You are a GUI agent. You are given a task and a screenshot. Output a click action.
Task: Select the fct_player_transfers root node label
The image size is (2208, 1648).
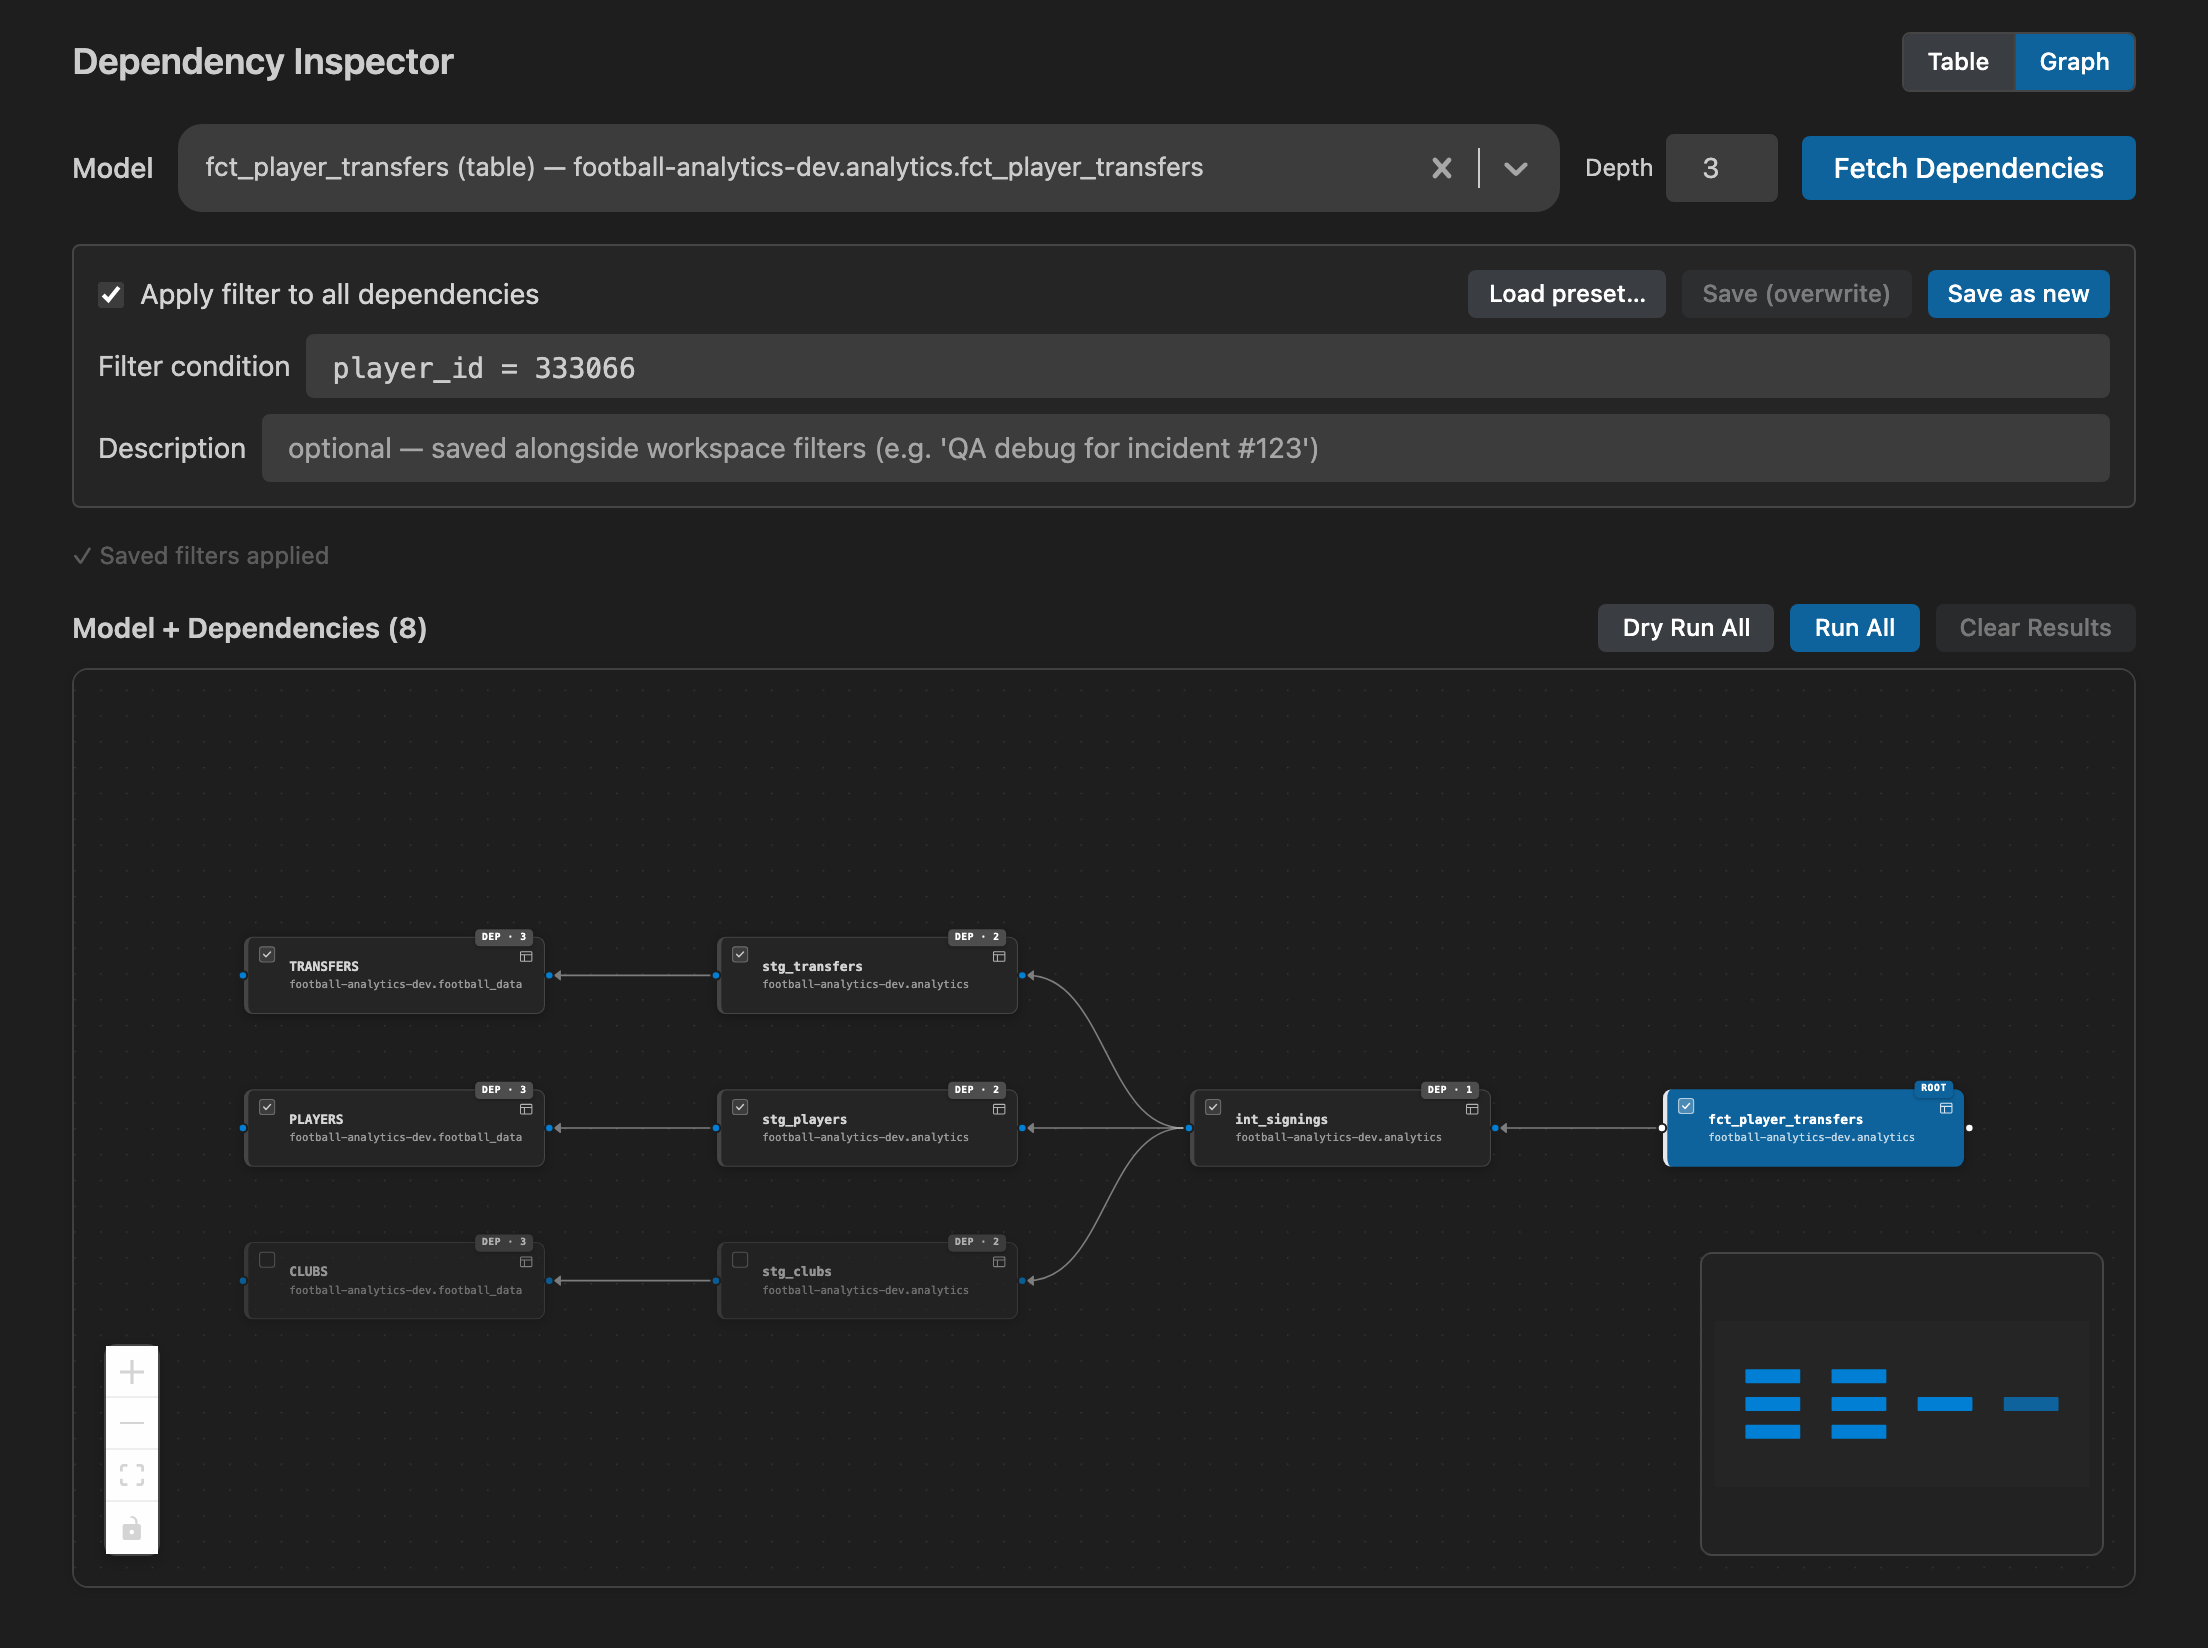pos(1785,1119)
